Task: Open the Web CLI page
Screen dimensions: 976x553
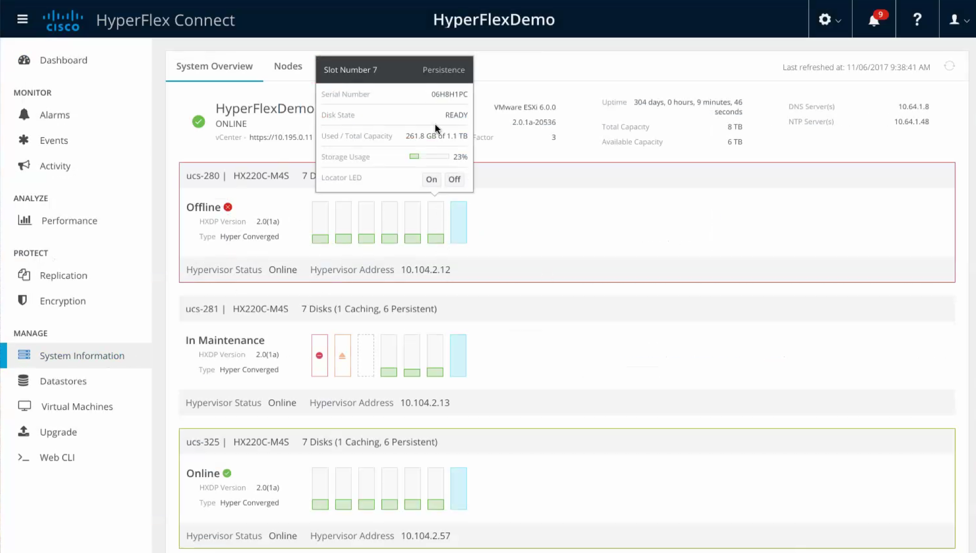Action: click(57, 457)
